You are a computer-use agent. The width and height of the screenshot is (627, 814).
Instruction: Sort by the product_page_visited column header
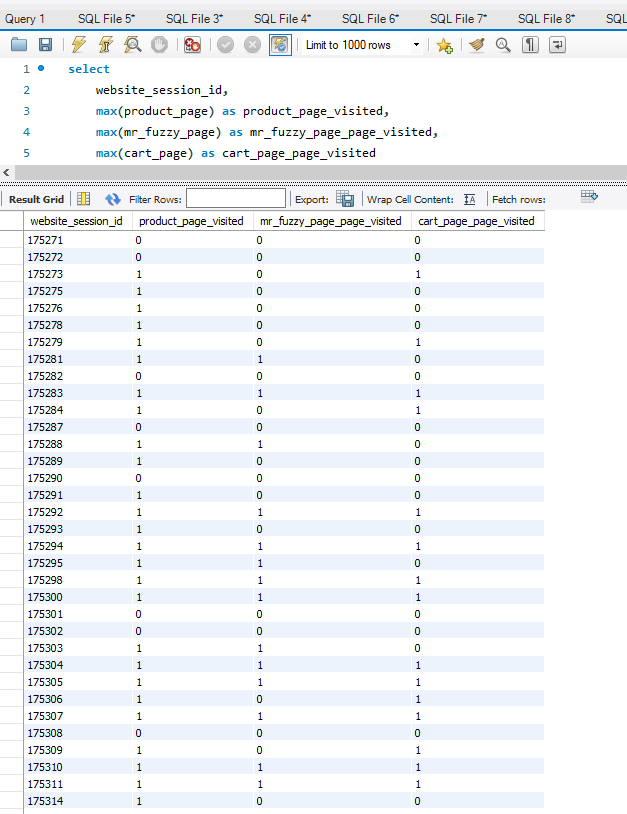[x=192, y=221]
